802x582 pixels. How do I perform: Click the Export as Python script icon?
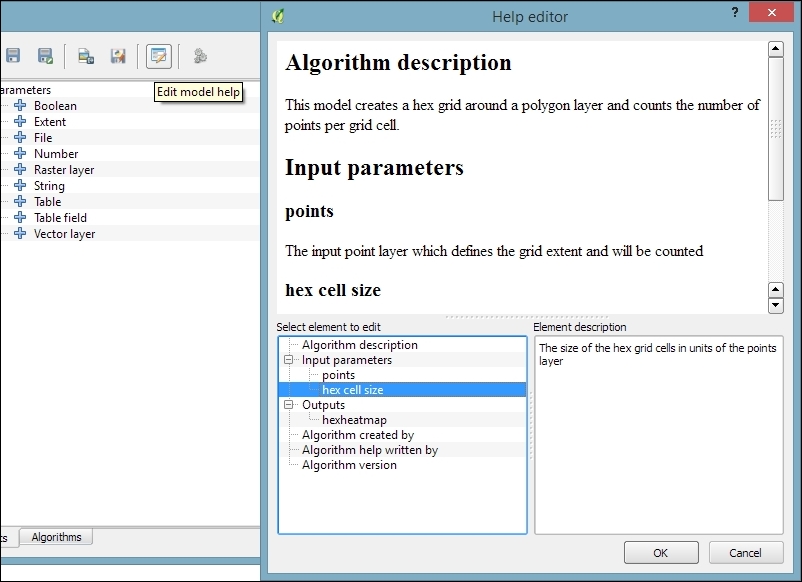[118, 56]
